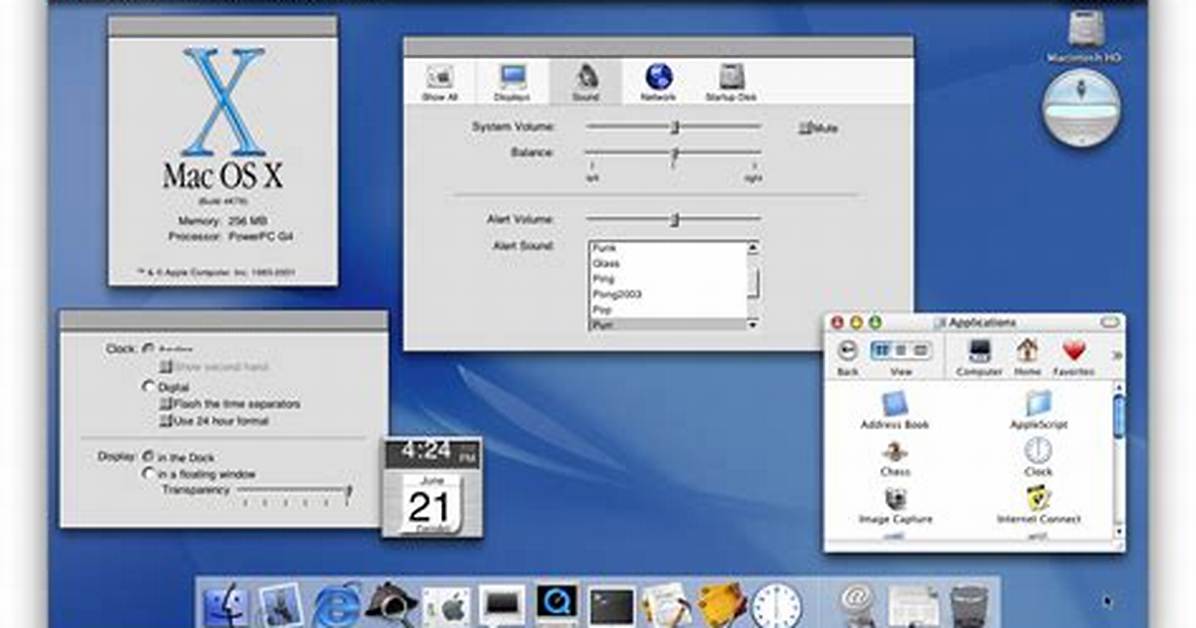Viewport: 1196px width, 628px height.
Task: Tick the Mute checkbox
Action: (804, 128)
